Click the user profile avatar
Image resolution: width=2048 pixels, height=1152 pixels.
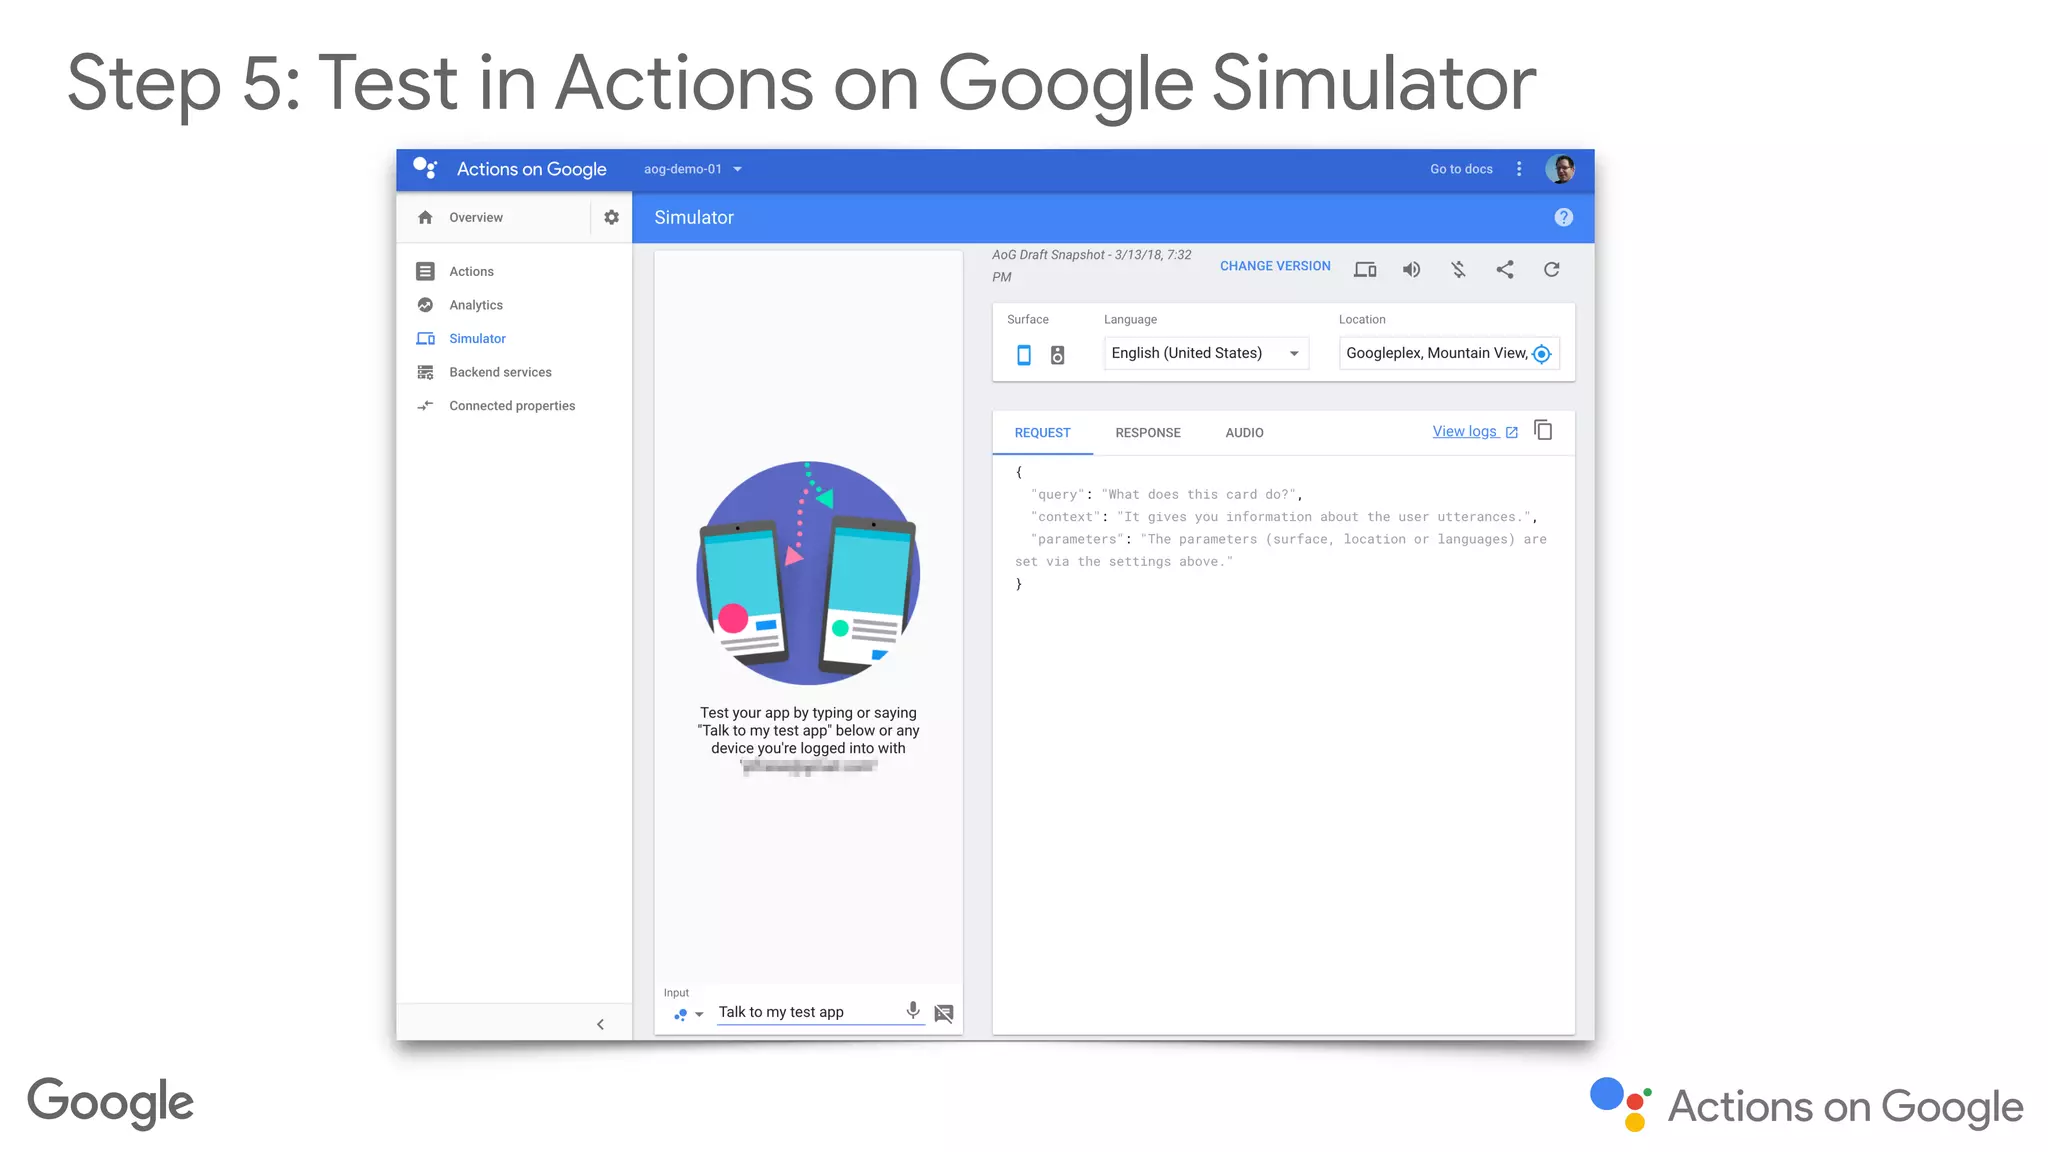(x=1561, y=169)
